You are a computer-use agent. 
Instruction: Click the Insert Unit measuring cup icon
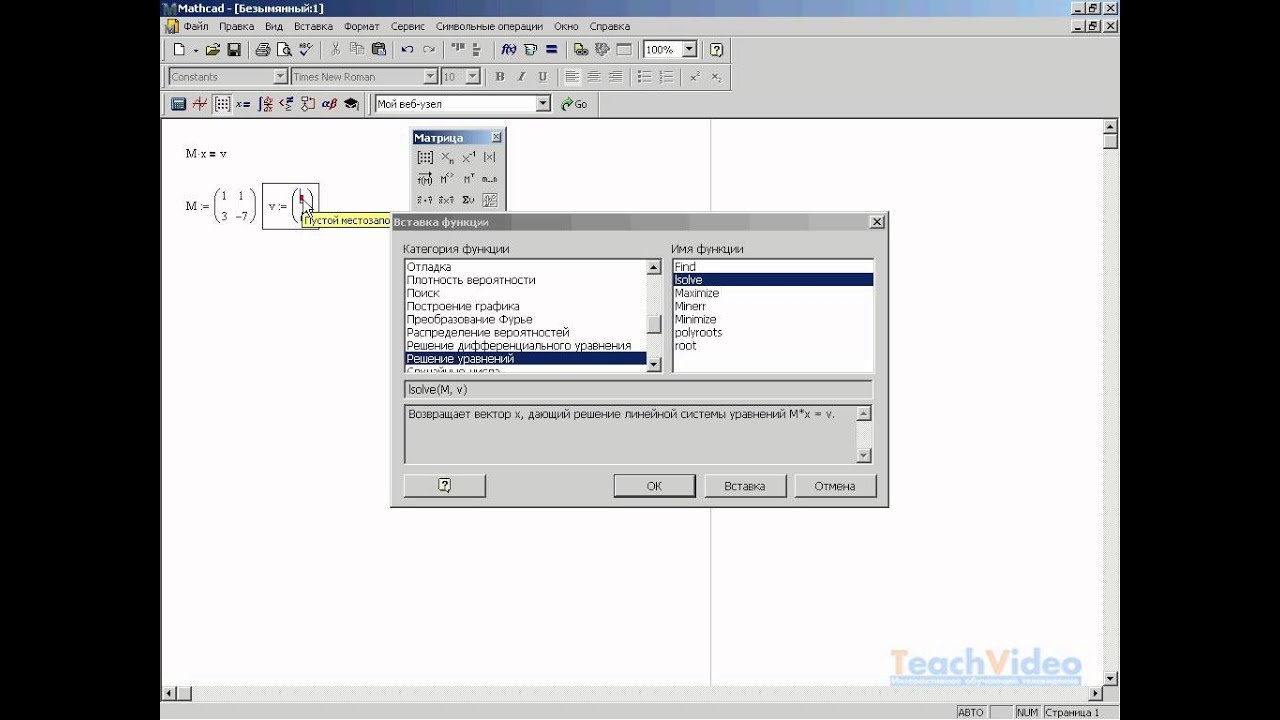tap(530, 49)
